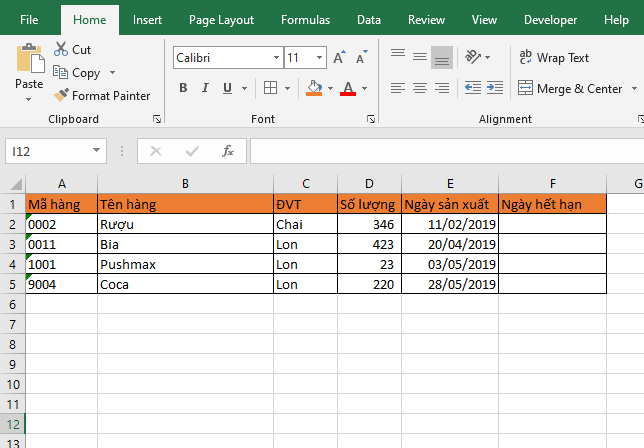Viewport: 644px width, 448px height.
Task: Toggle Bold formatting
Action: pyautogui.click(x=183, y=88)
